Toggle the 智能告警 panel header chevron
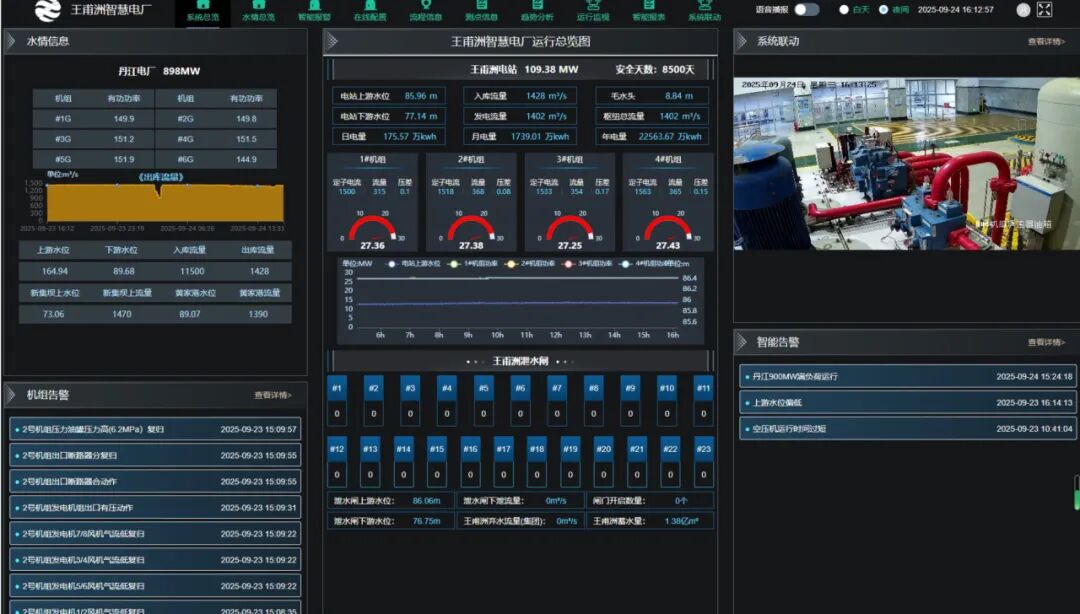Screen dimensions: 1080x614 pyautogui.click(x=741, y=342)
